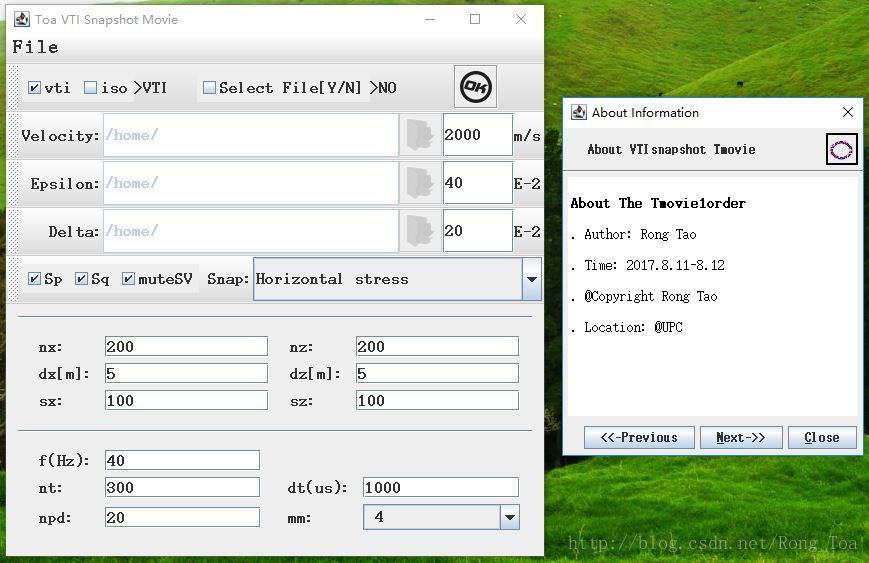869x563 pixels.
Task: Check the iso checkbox
Action: click(x=90, y=88)
